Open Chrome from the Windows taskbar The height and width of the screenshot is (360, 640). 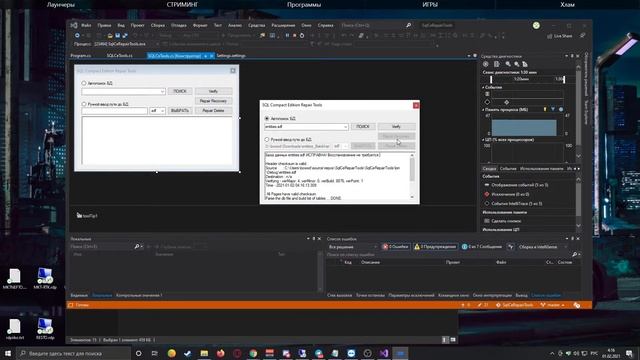(x=253, y=353)
